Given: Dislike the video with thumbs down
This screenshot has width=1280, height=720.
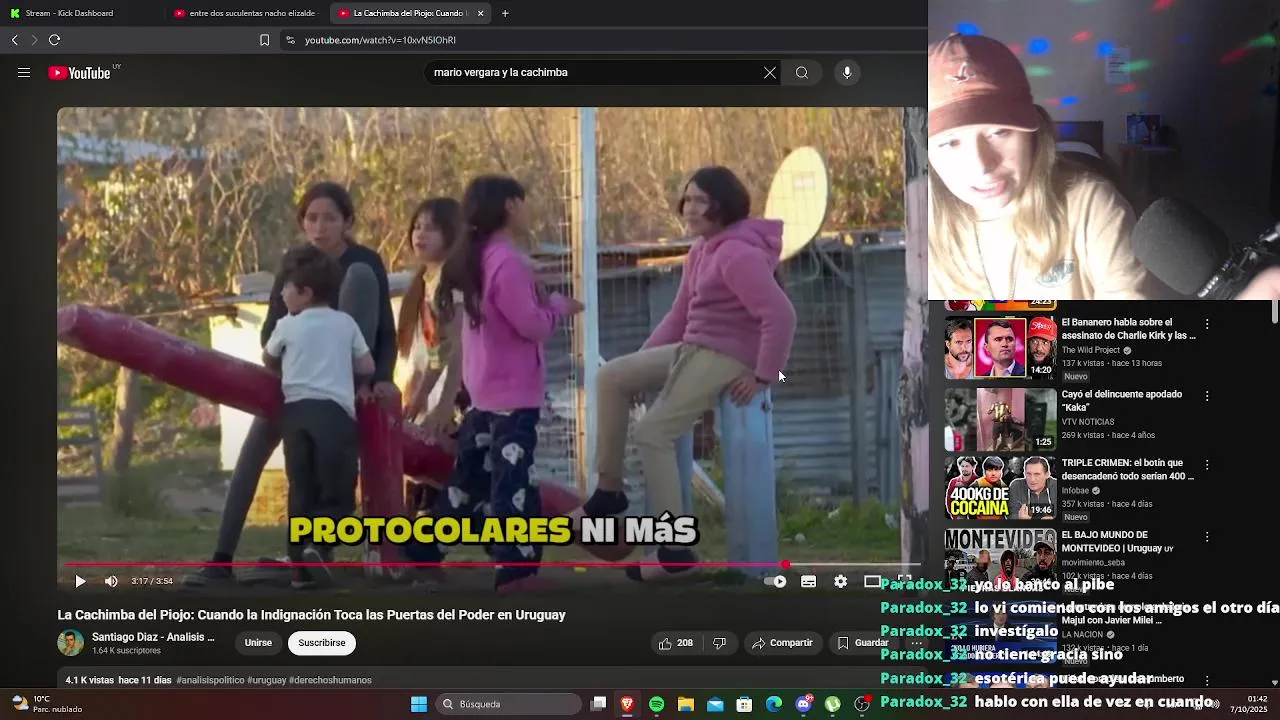Looking at the screenshot, I should click(719, 643).
